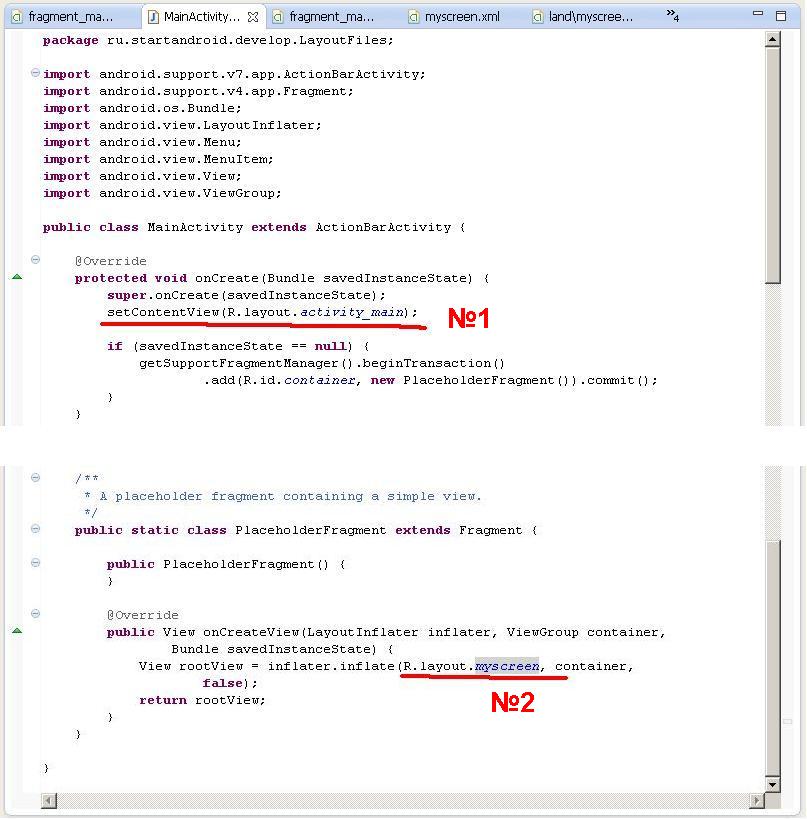
Task: Click the vertical scrollbar down arrow
Action: [x=773, y=785]
